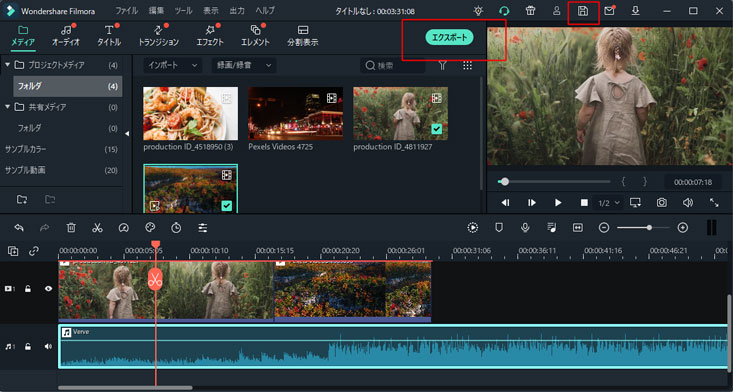Take a snapshot with camera icon
The width and height of the screenshot is (733, 392).
pyautogui.click(x=661, y=202)
